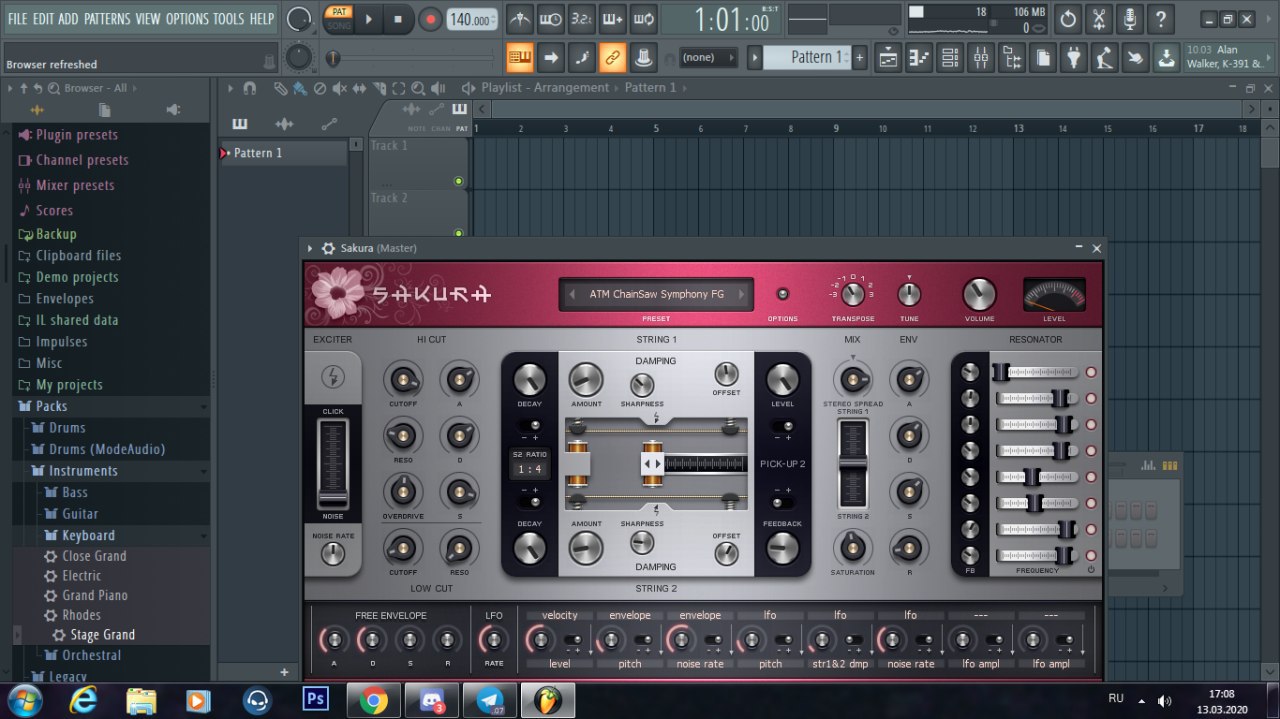1280x719 pixels.
Task: Open Telegram from the Windows taskbar
Action: click(x=490, y=700)
